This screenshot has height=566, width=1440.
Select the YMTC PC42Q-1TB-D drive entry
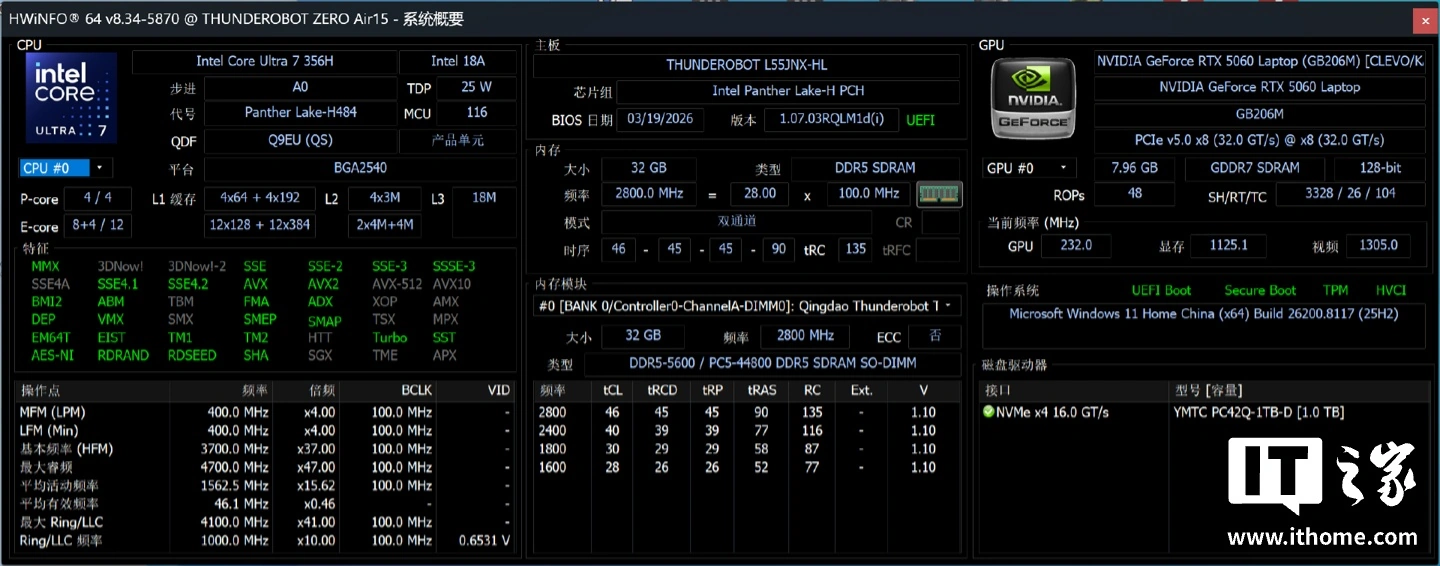(1259, 412)
